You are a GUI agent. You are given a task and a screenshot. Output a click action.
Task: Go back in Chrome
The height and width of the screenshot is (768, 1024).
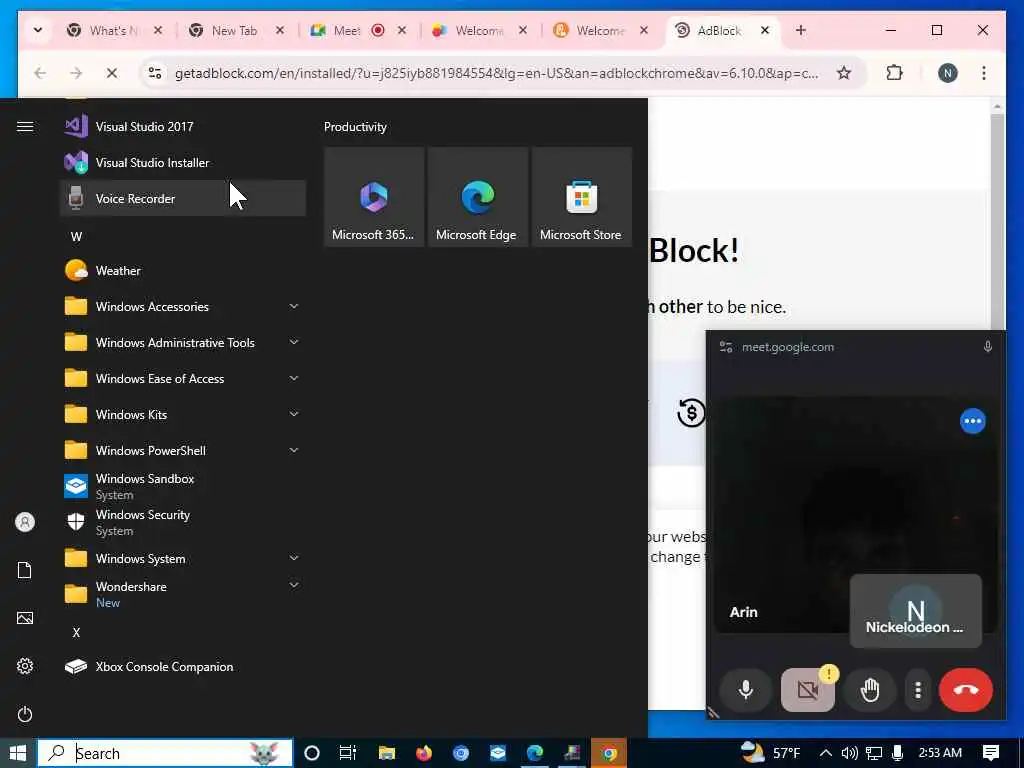[x=40, y=73]
